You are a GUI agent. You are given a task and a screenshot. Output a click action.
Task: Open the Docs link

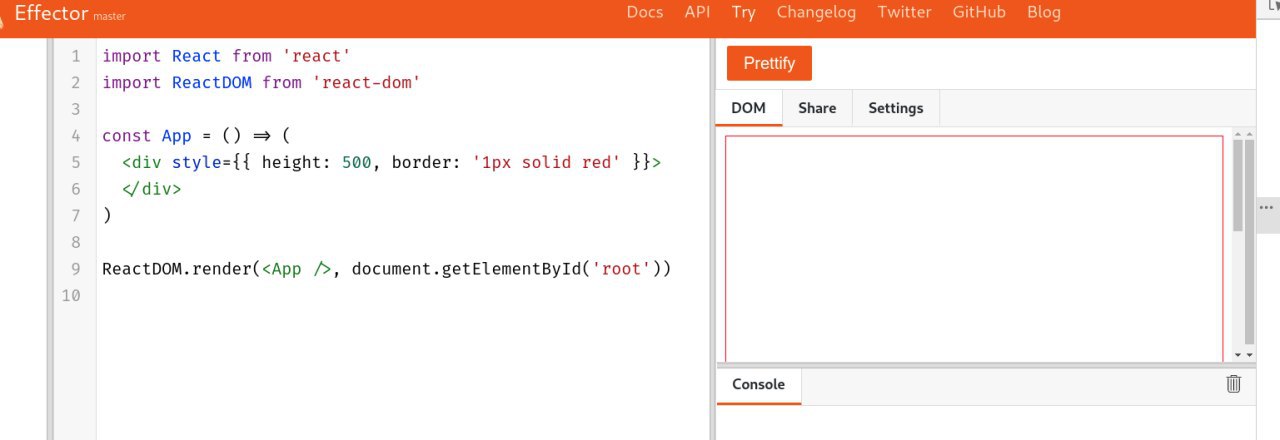click(x=645, y=12)
